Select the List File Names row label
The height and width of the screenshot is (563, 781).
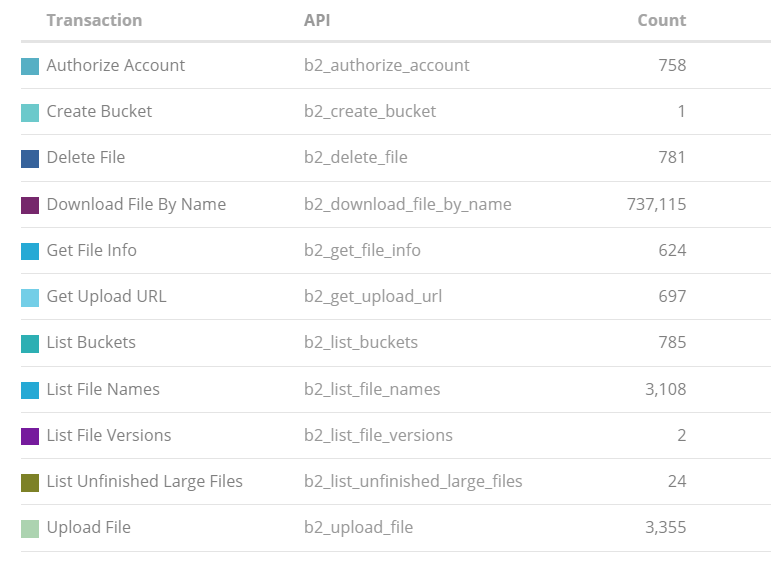pos(103,389)
